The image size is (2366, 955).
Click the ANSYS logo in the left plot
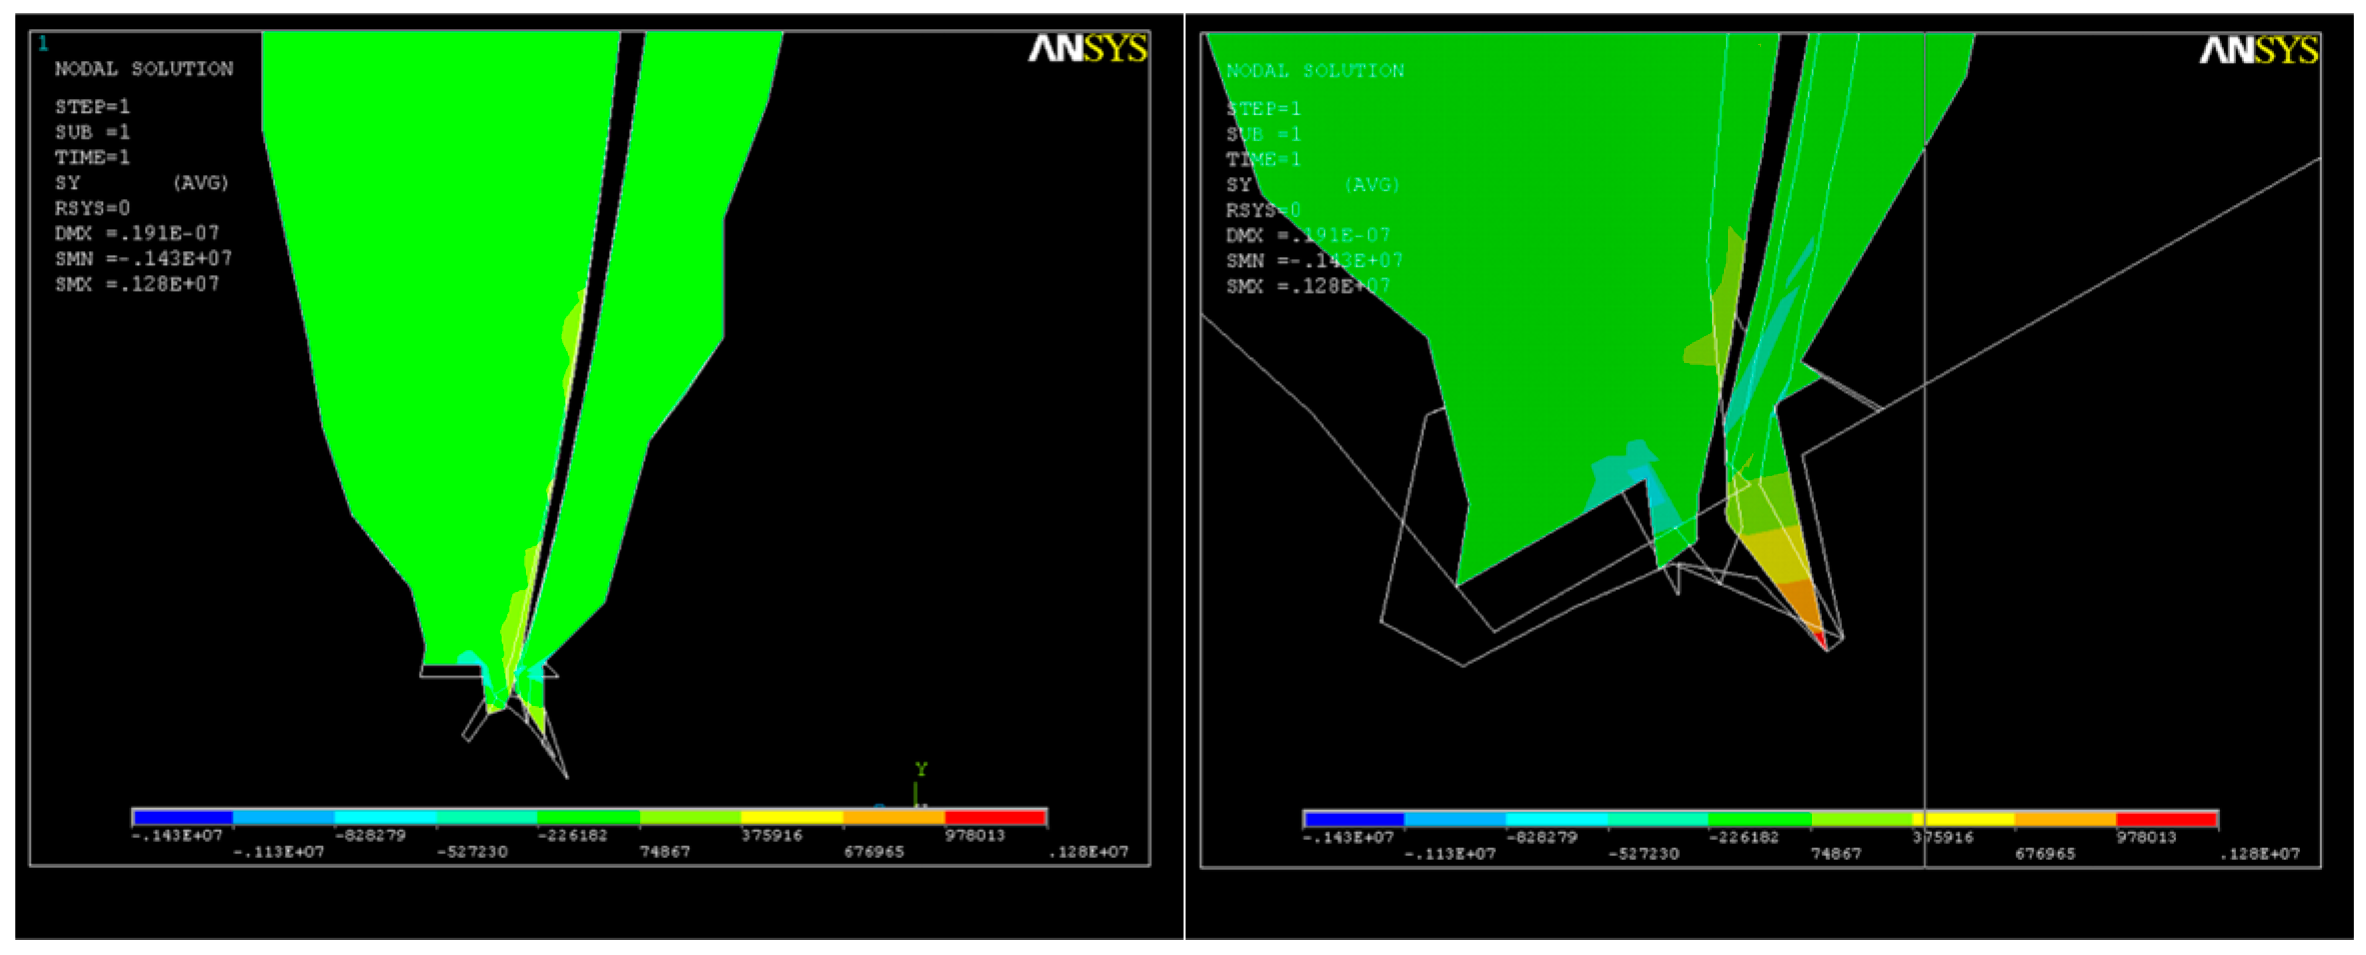[x=1087, y=48]
